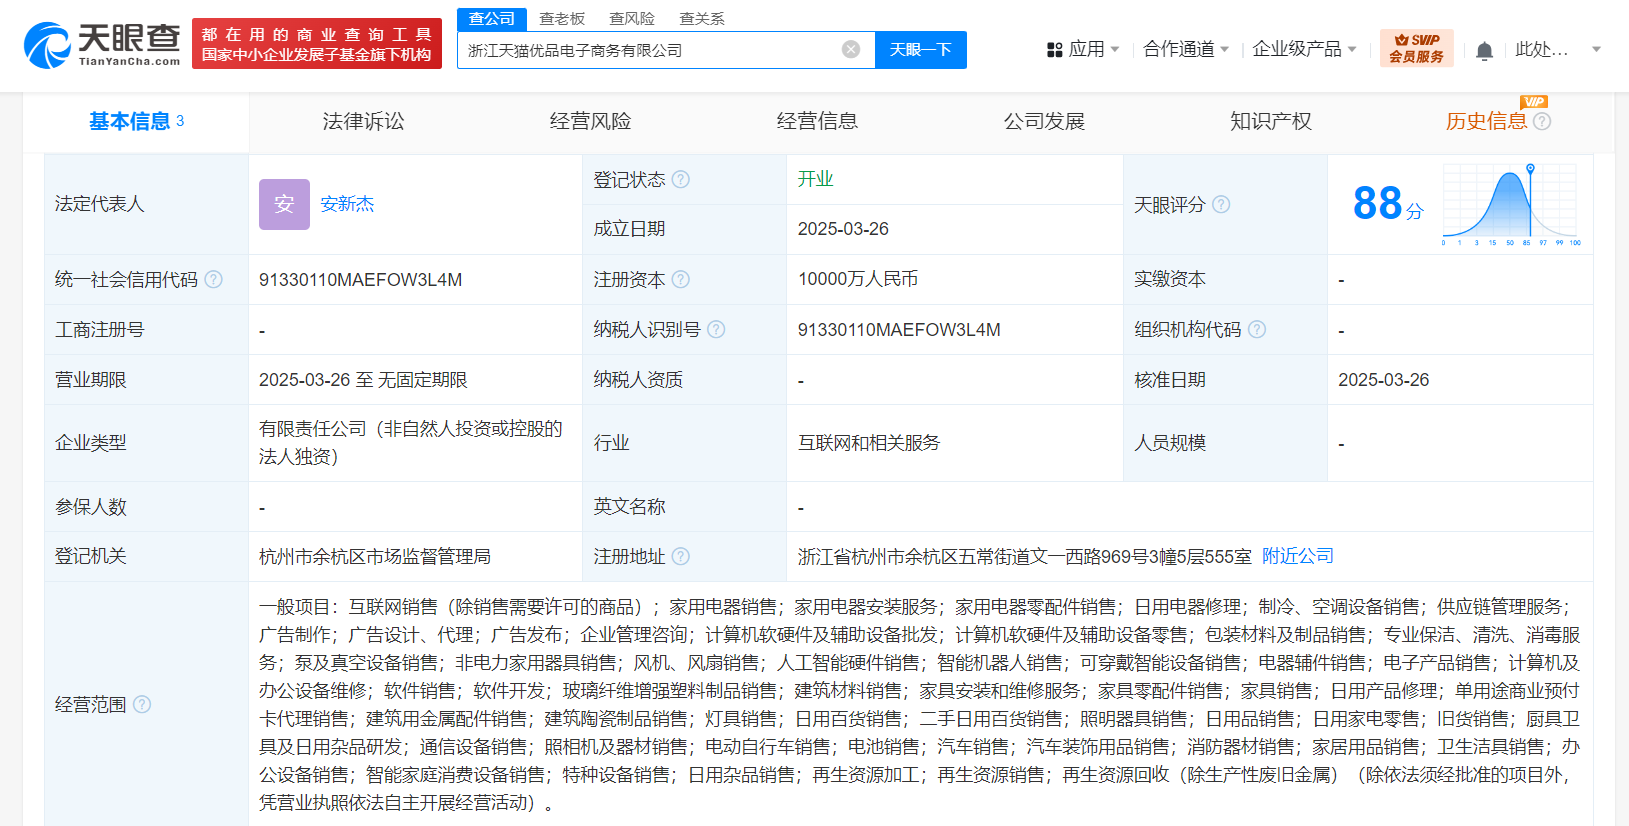
Task: Click help icon beside 天眼评分
Action: click(x=1221, y=205)
